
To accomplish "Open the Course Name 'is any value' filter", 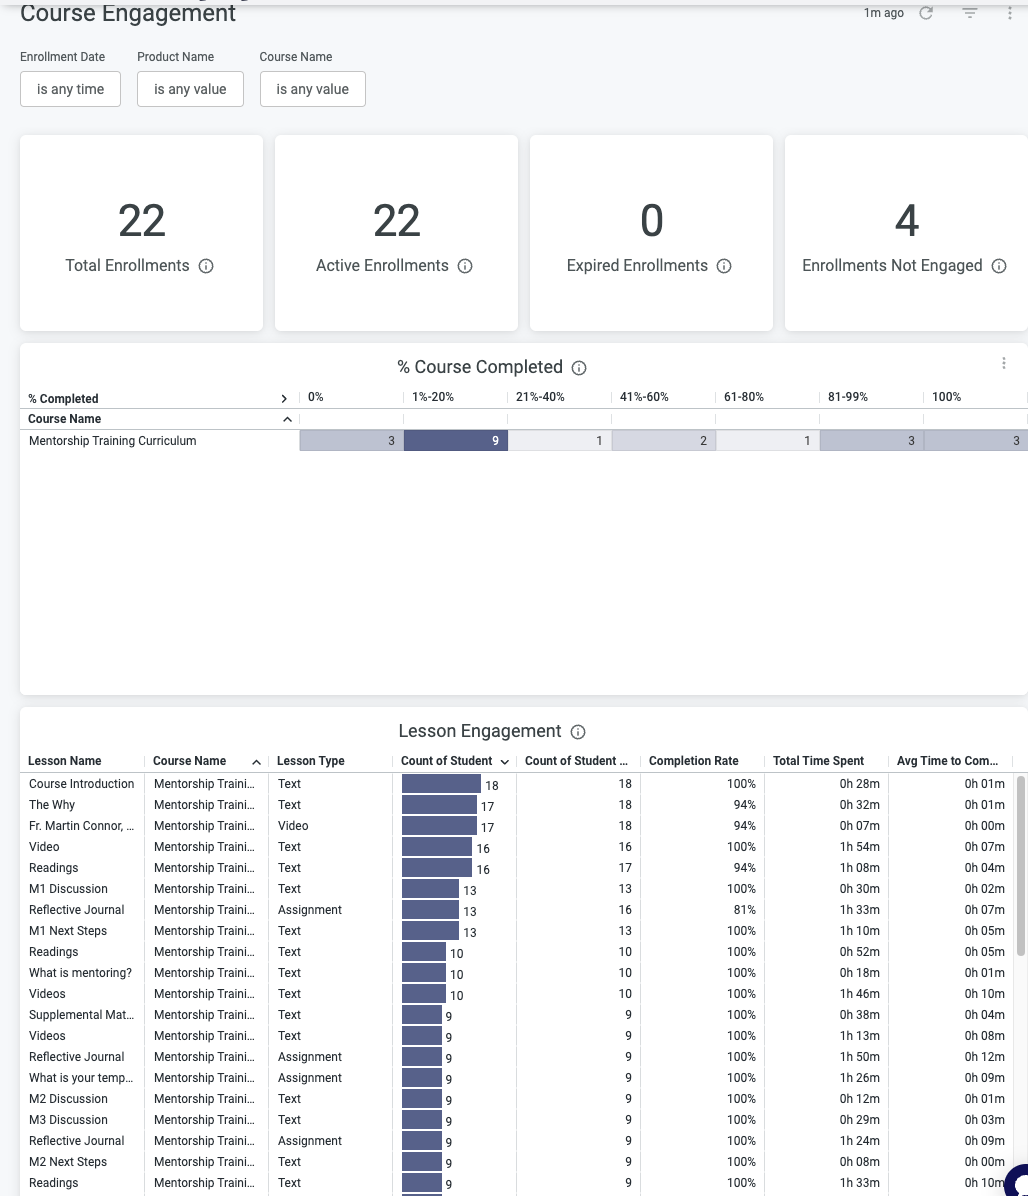I will pos(312,89).
